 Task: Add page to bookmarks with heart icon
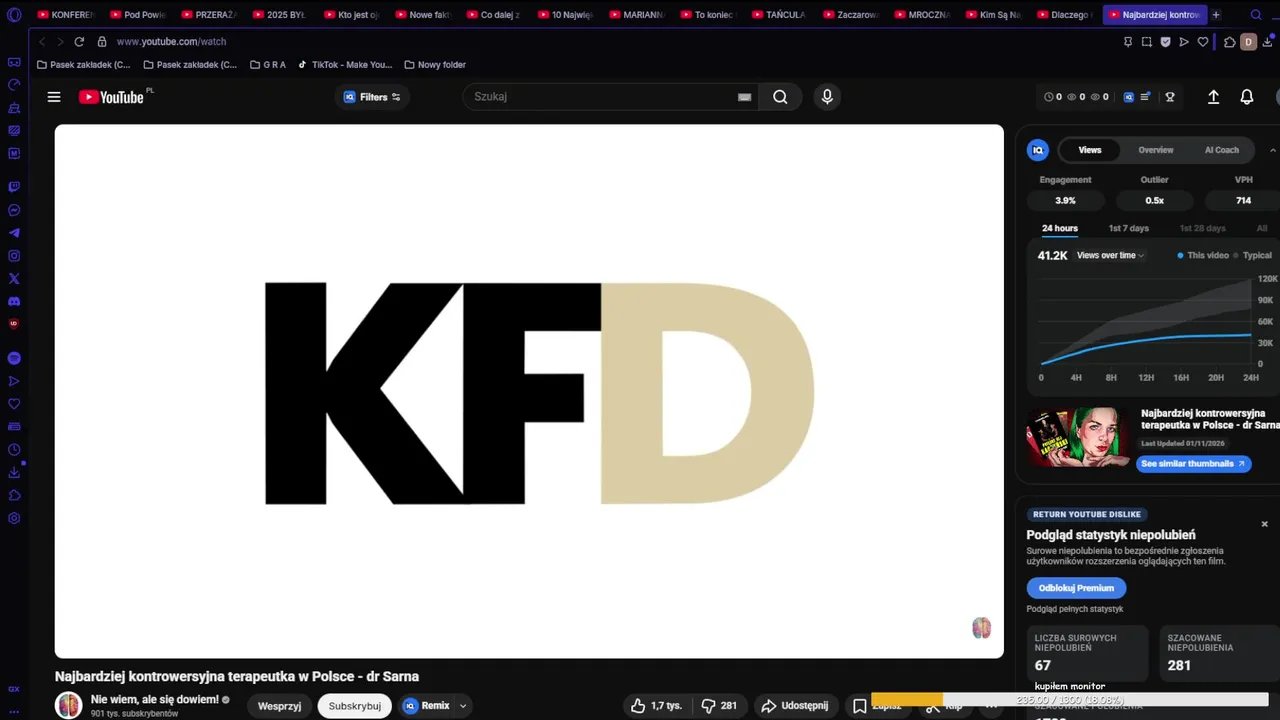click(x=1203, y=42)
